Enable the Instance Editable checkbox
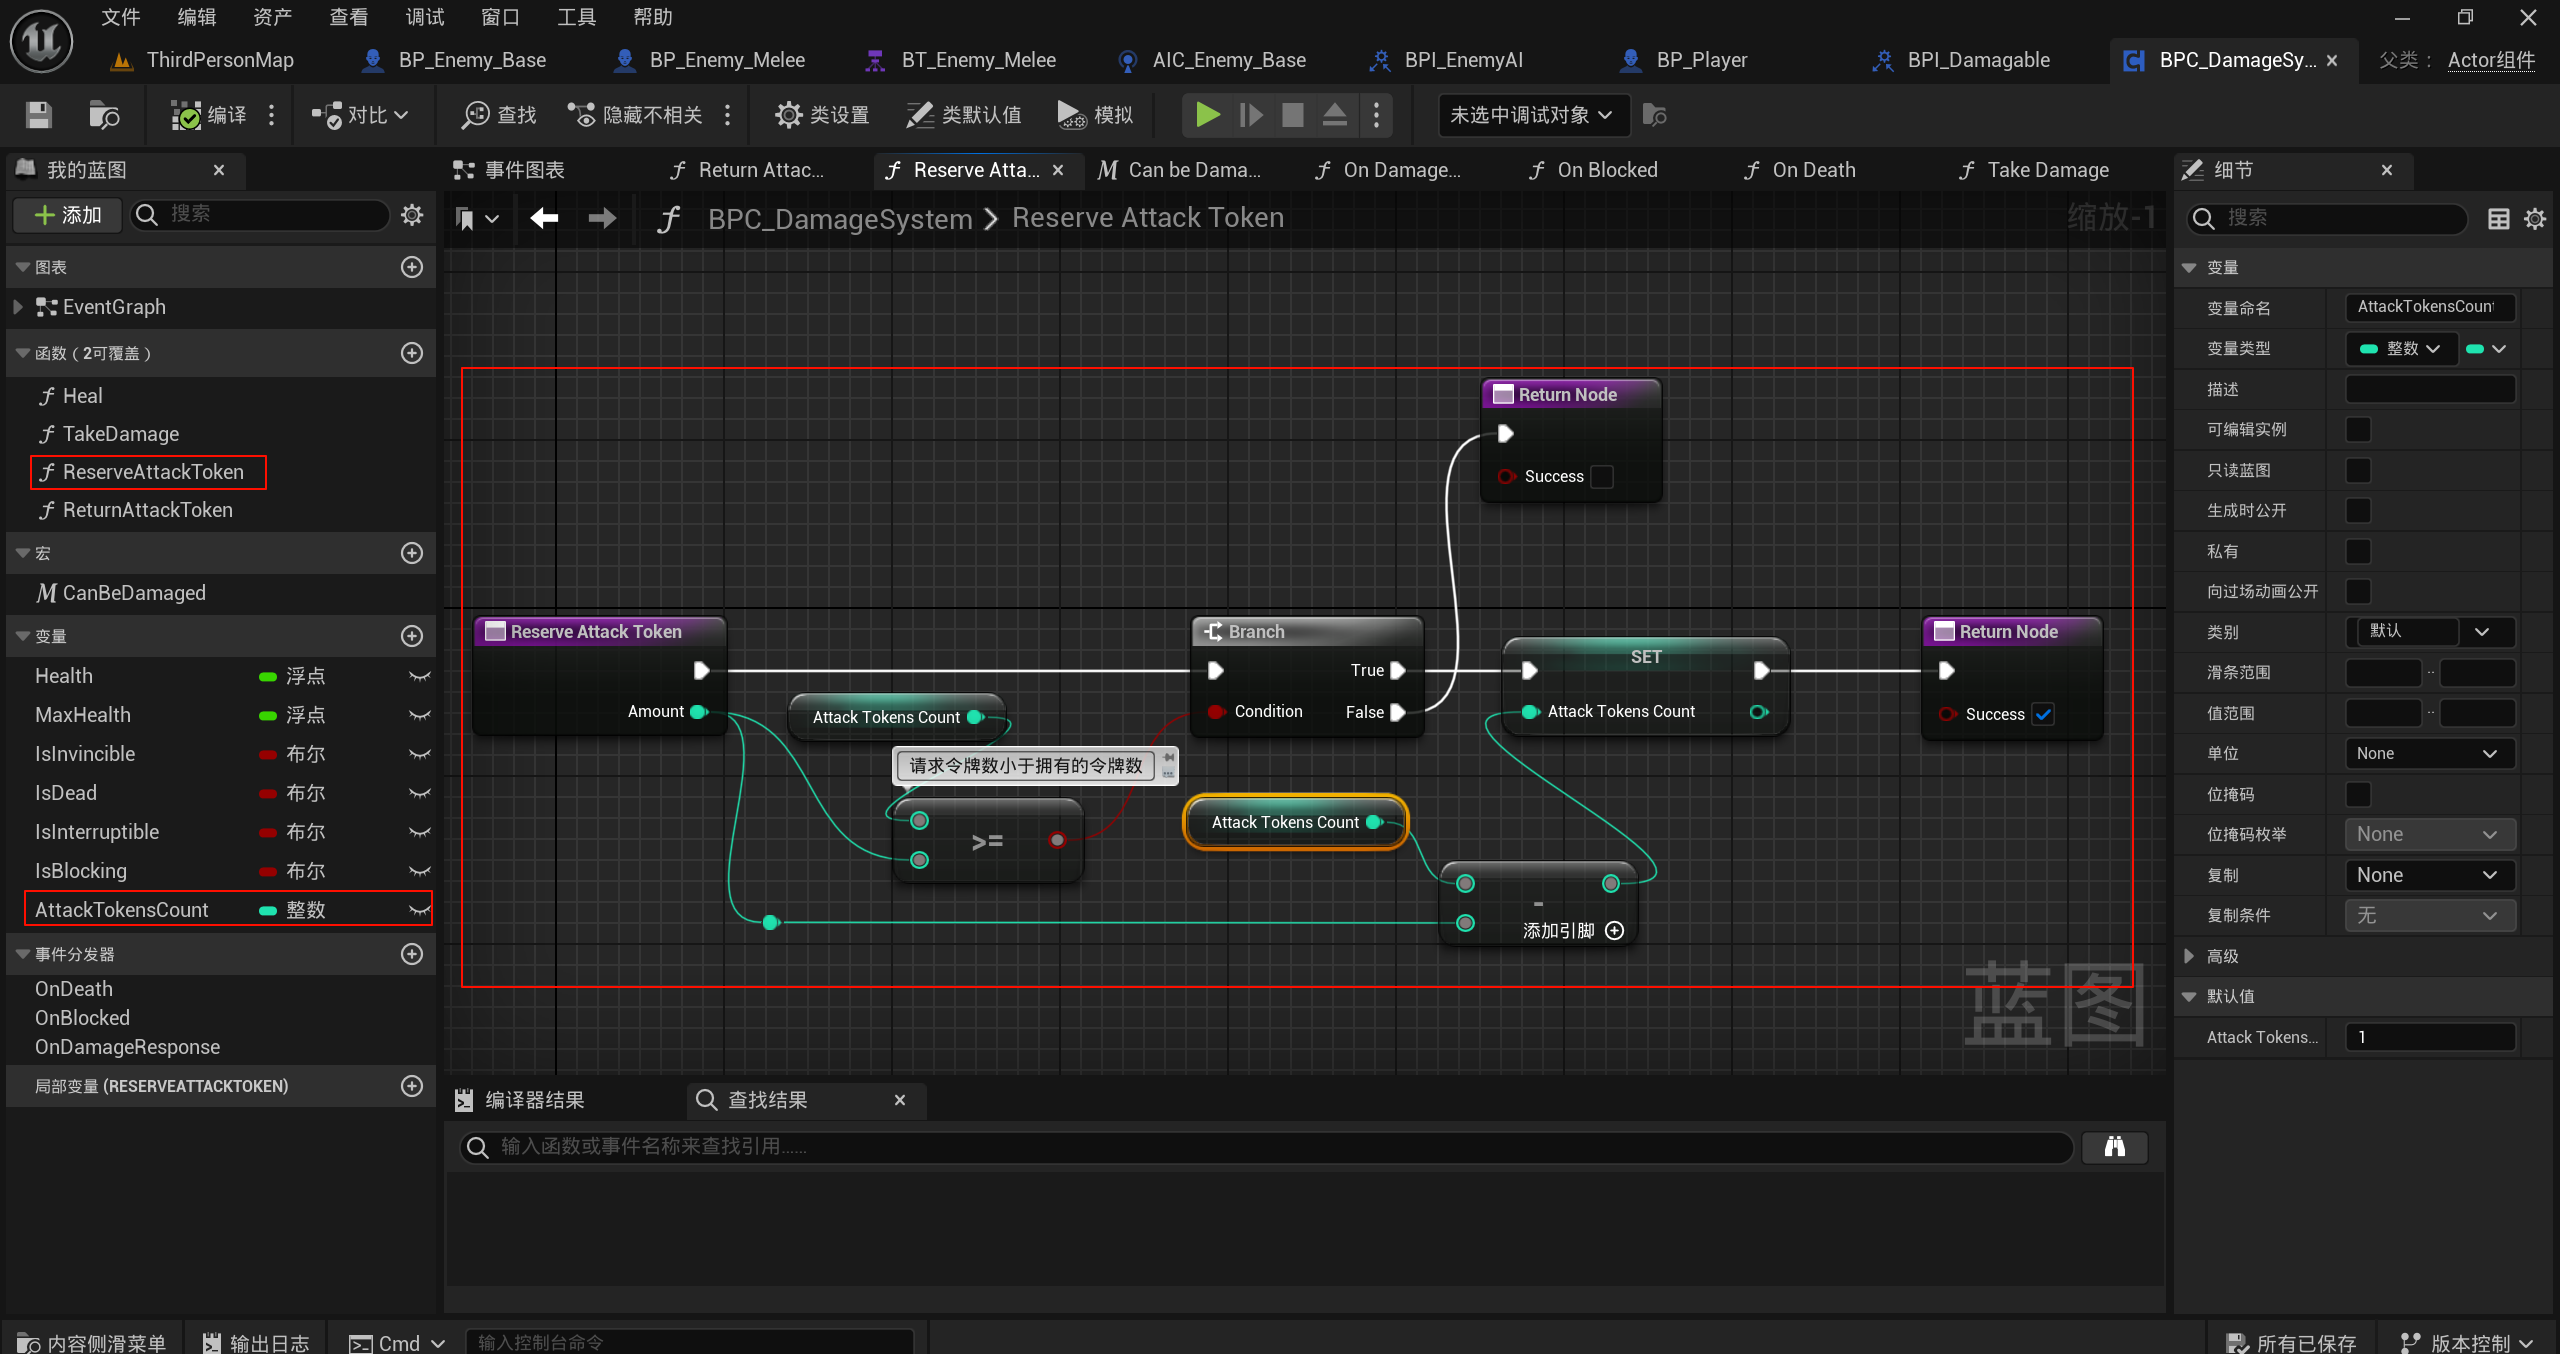 [x=2358, y=429]
